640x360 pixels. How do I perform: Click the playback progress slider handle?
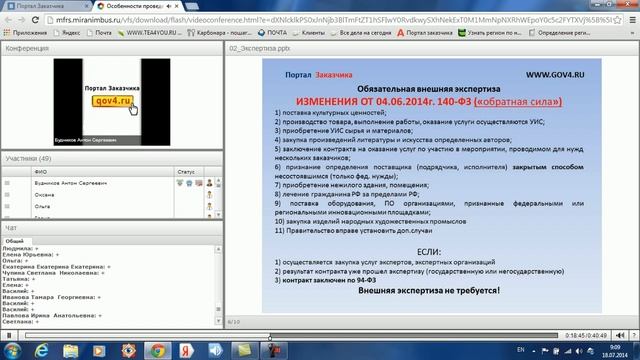point(270,337)
